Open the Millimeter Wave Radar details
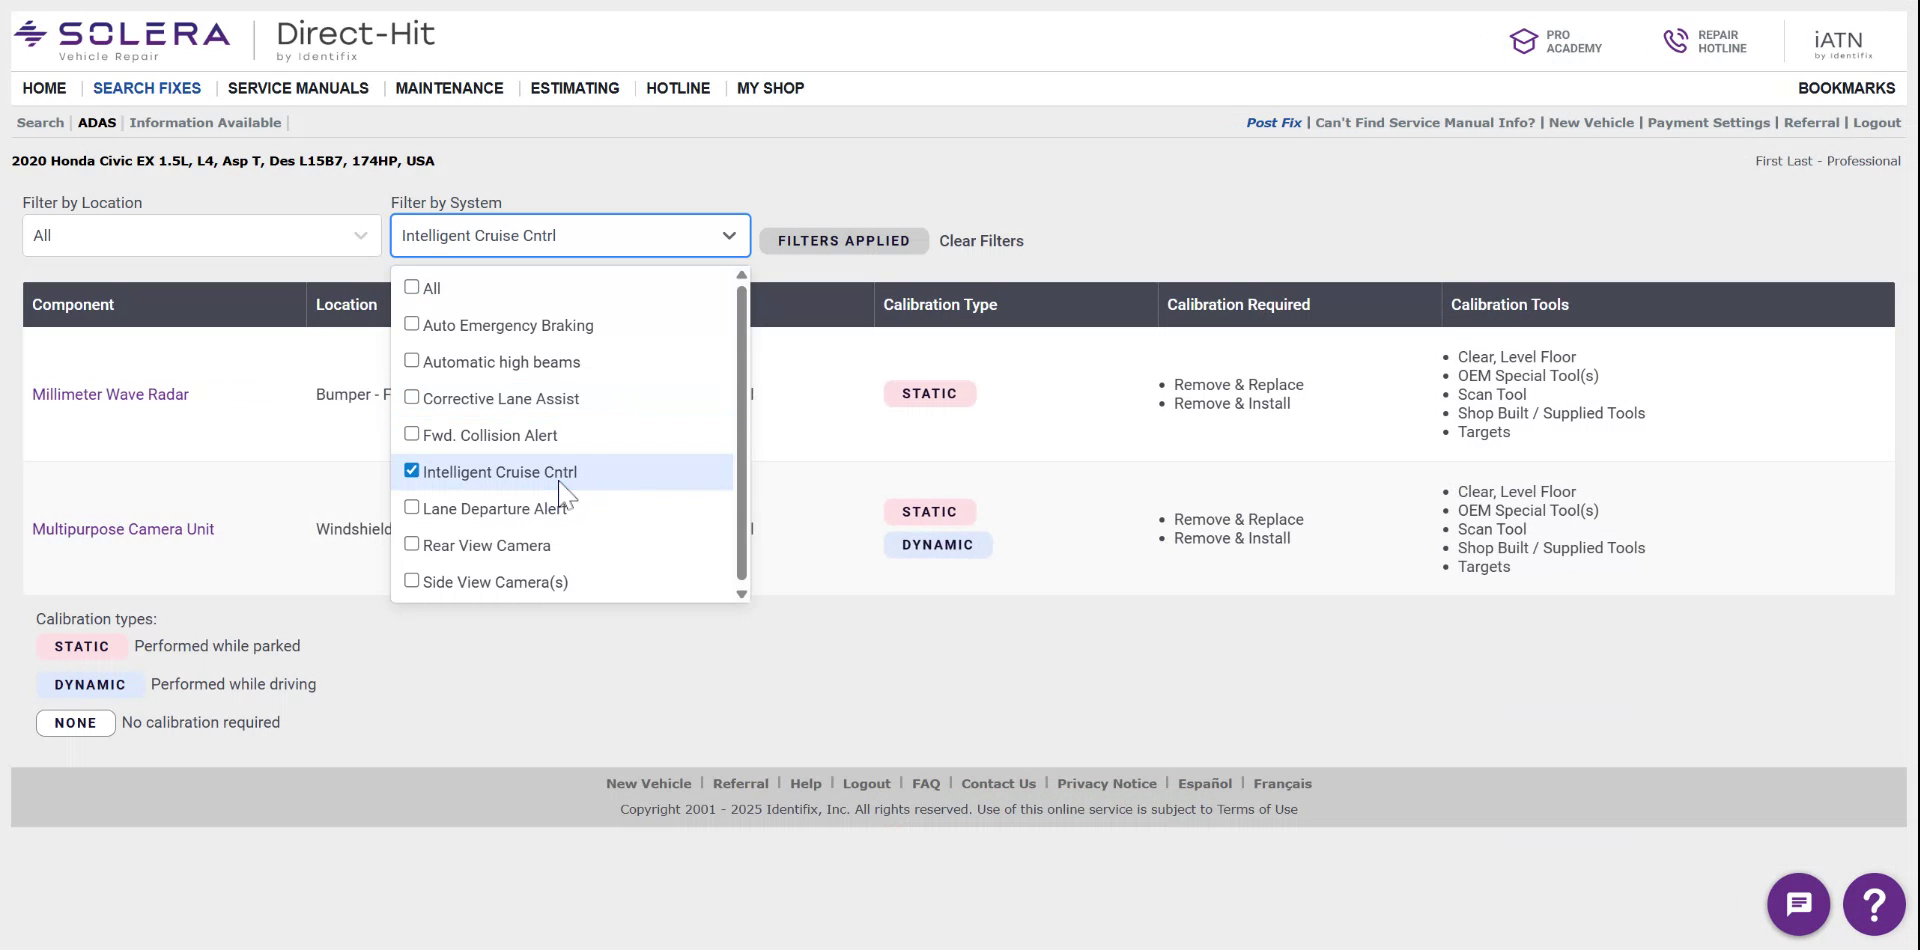1920x950 pixels. [x=110, y=394]
